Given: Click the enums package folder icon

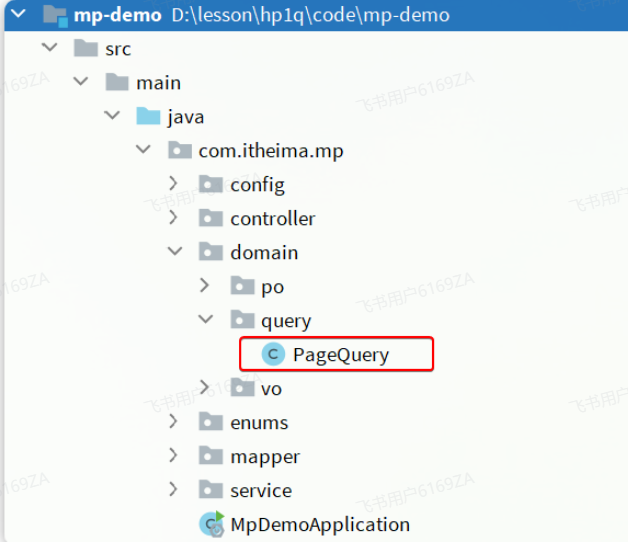Looking at the screenshot, I should pos(211,423).
